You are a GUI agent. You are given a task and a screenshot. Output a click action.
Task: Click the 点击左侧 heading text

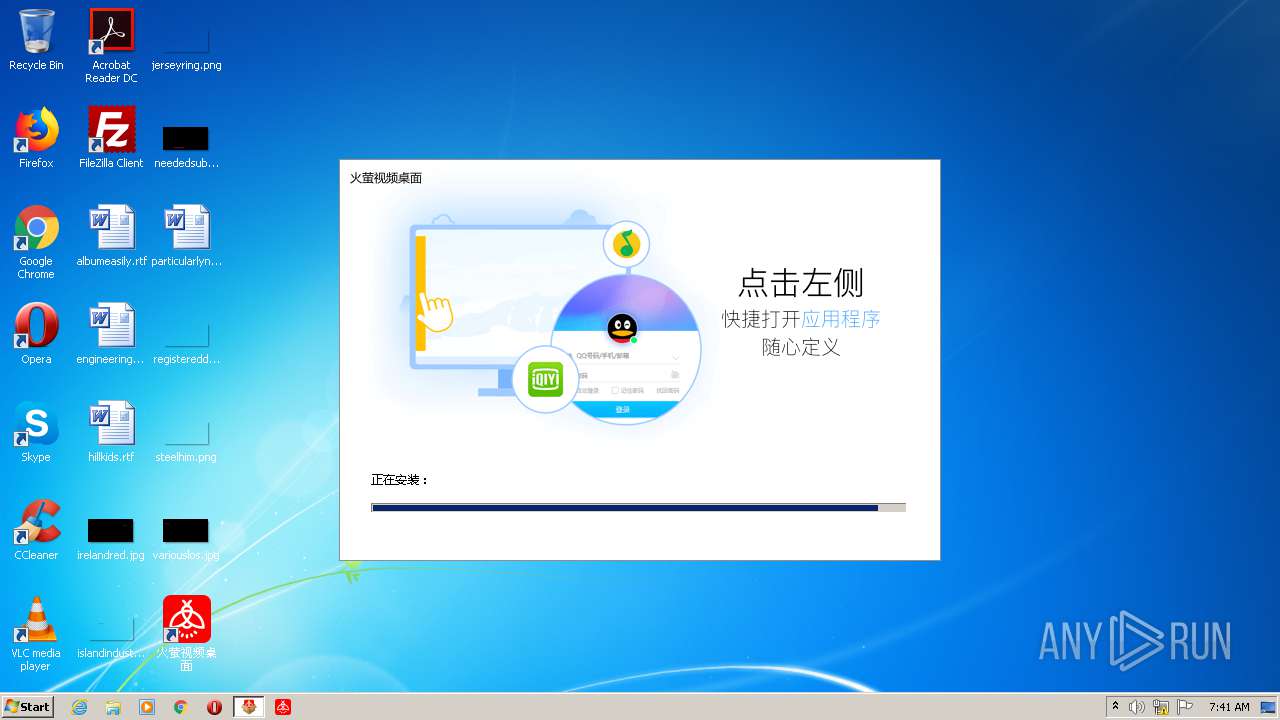(801, 283)
